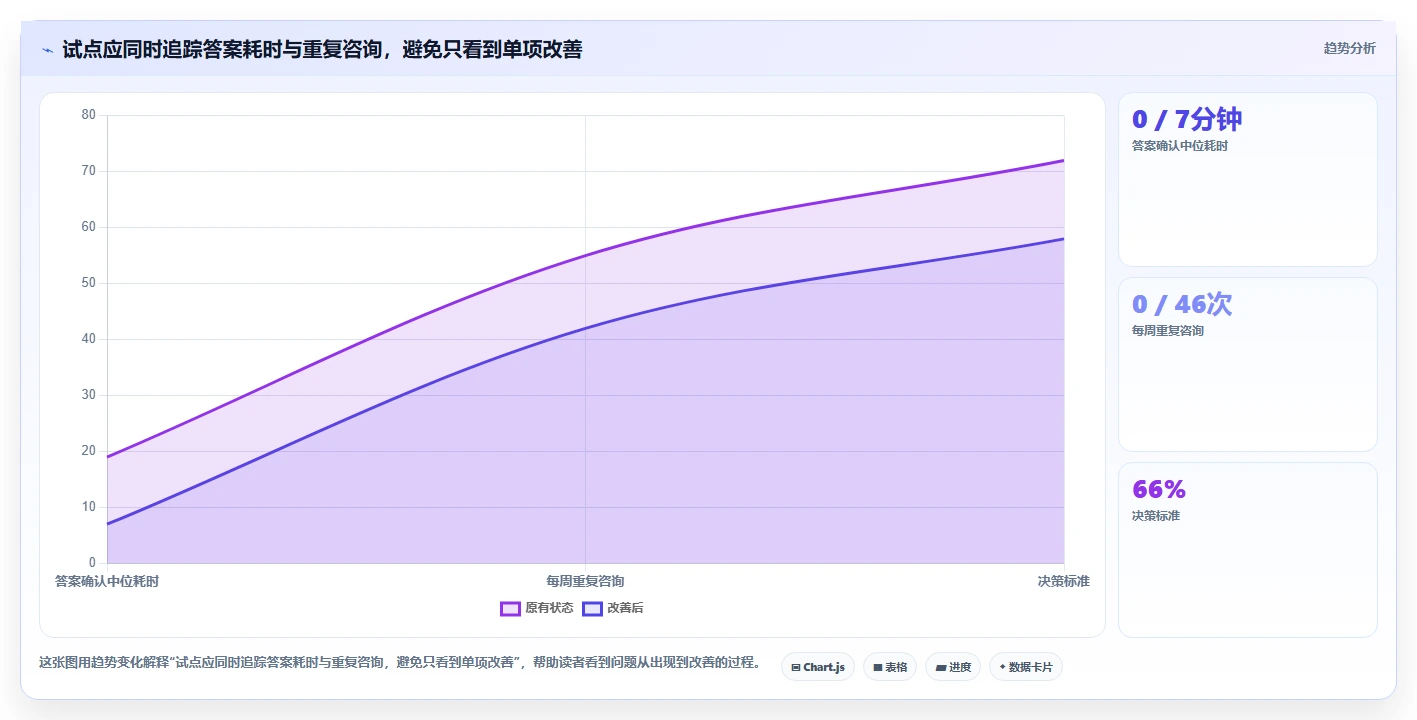Screen dimensions: 1417x720
Task: Select the 进度 tag chip
Action: pos(952,667)
